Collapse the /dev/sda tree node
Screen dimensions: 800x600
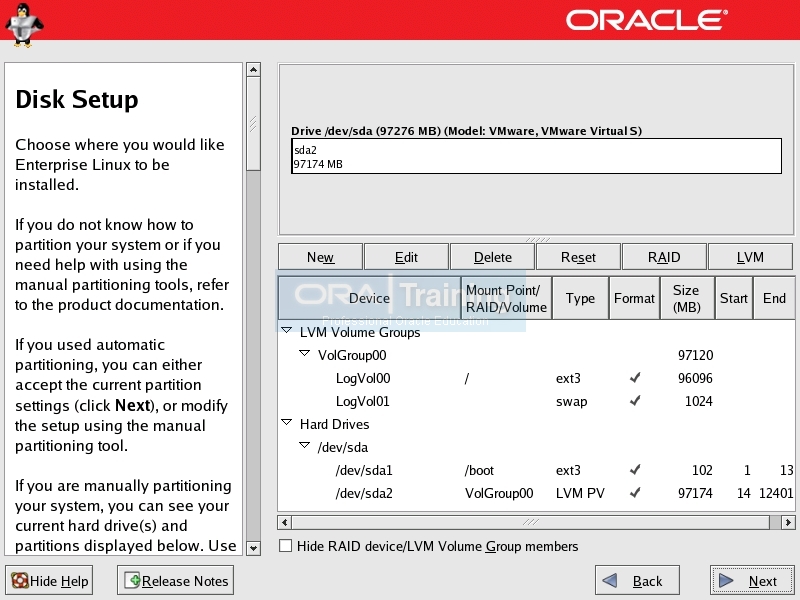click(x=305, y=445)
